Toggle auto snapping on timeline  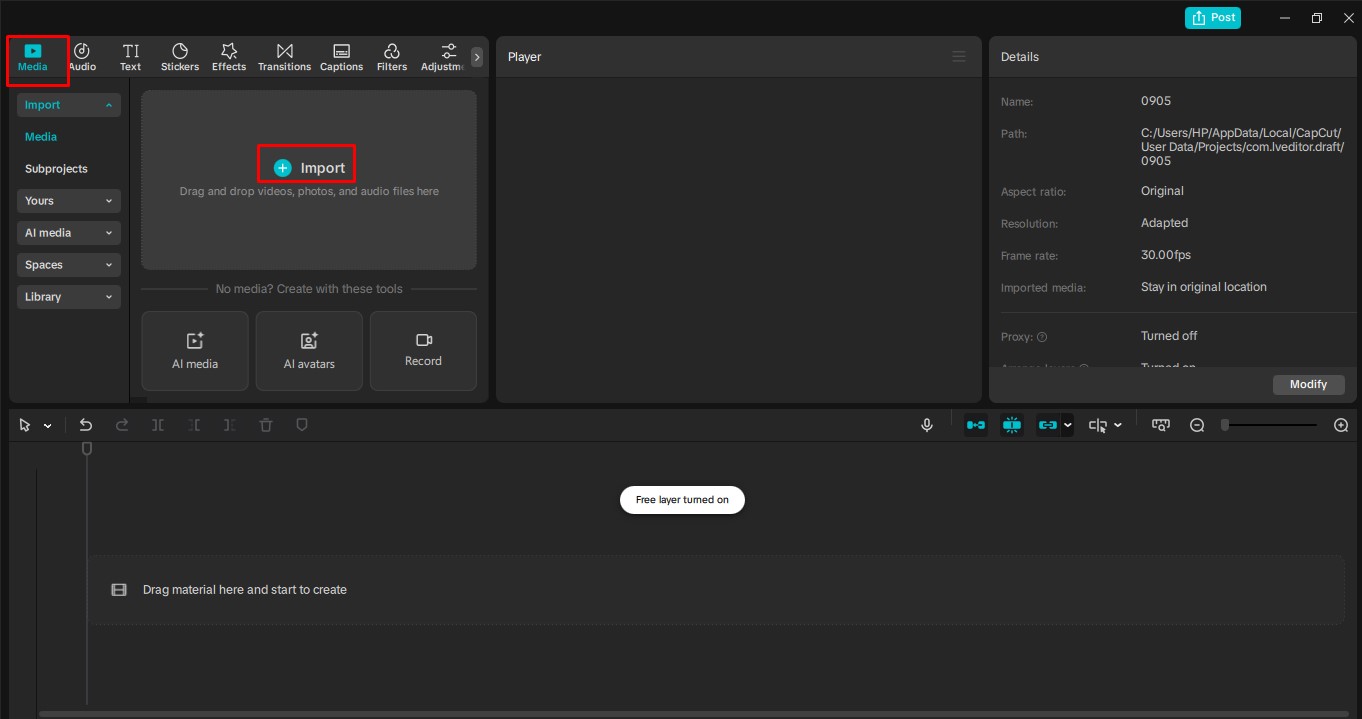[x=1012, y=425]
